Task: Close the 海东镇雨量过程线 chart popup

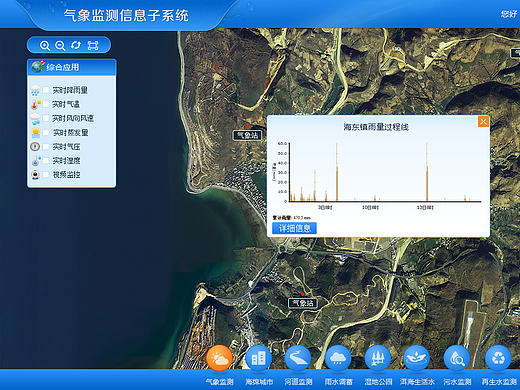Action: [x=483, y=121]
